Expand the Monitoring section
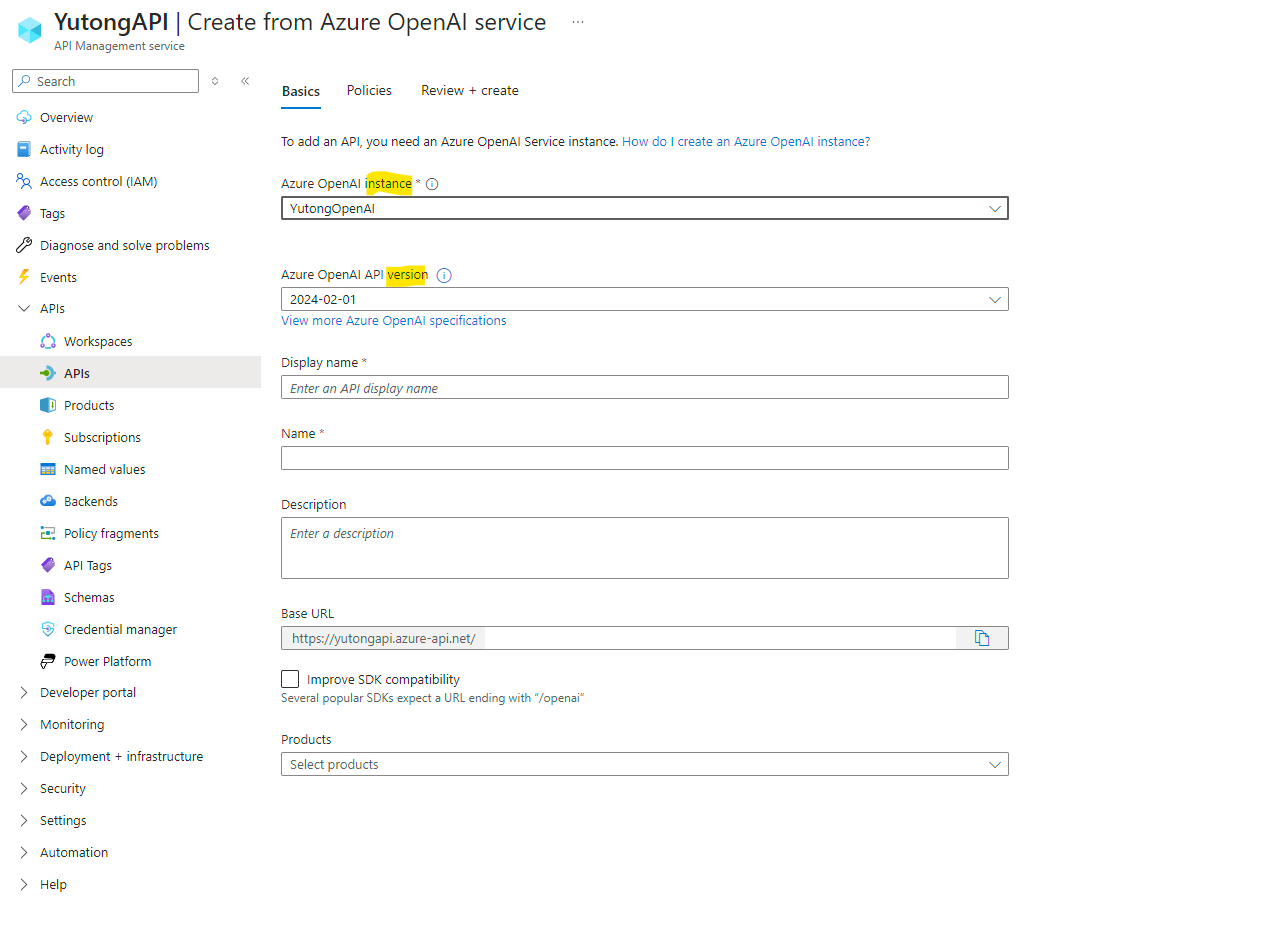This screenshot has height=934, width=1288. pos(24,724)
